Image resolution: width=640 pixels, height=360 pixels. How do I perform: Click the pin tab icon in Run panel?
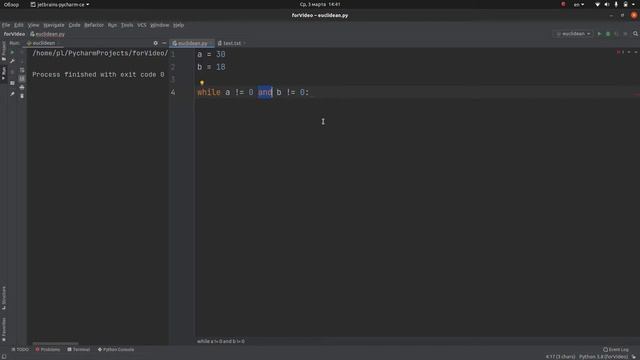point(12,94)
